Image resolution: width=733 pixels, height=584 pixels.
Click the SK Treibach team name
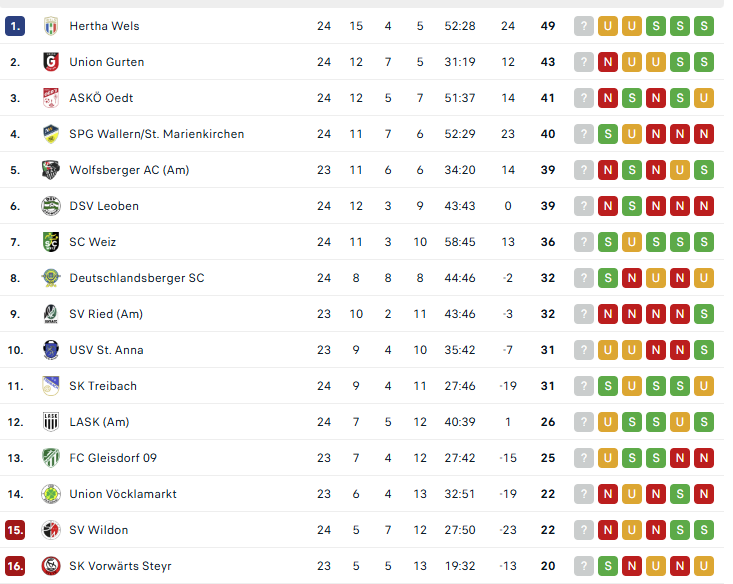[x=103, y=386]
